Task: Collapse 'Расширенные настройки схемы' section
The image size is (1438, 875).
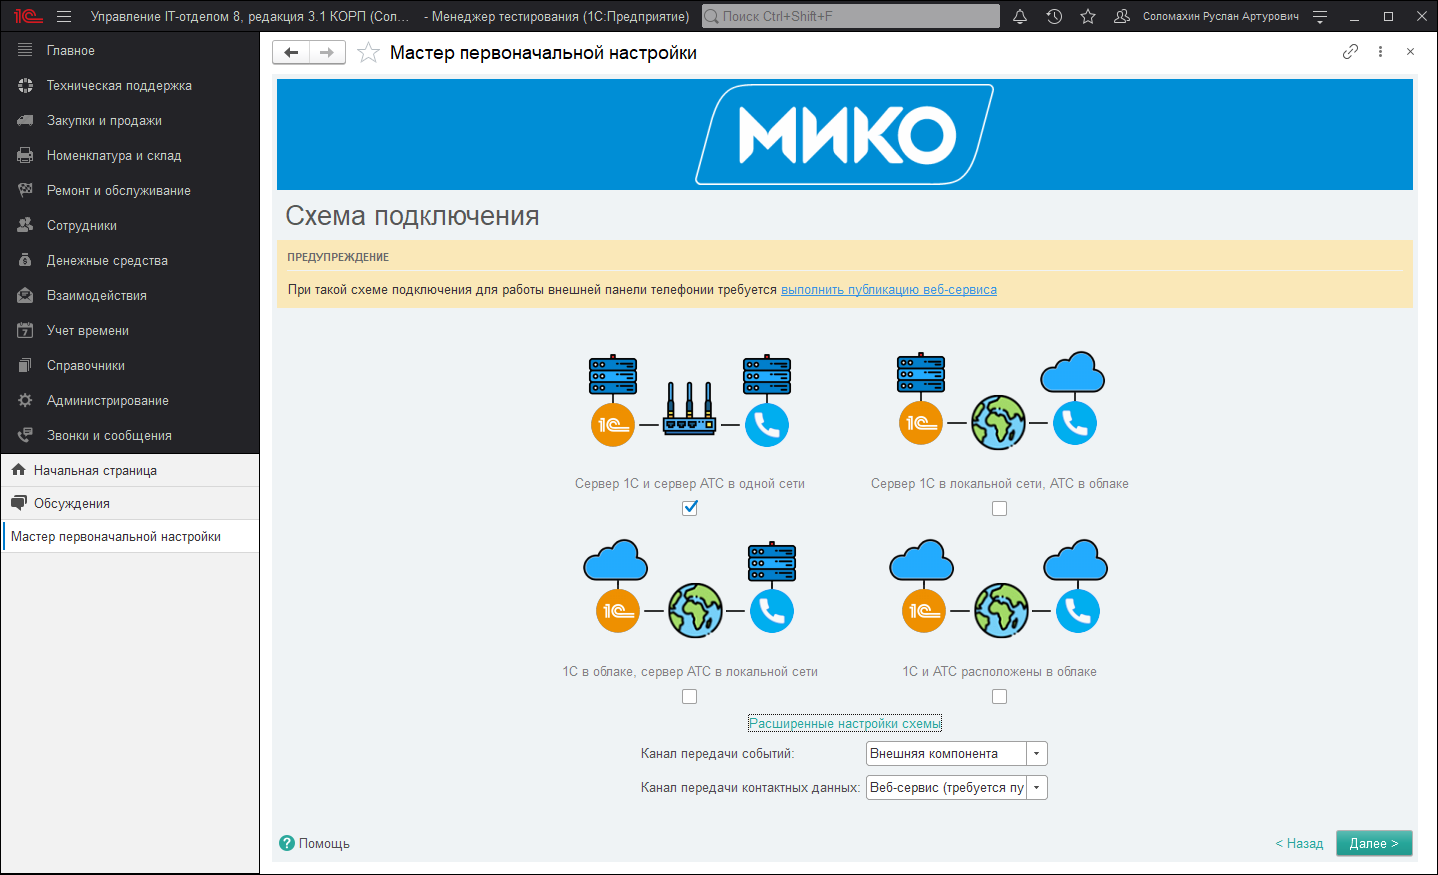Action: click(x=845, y=723)
